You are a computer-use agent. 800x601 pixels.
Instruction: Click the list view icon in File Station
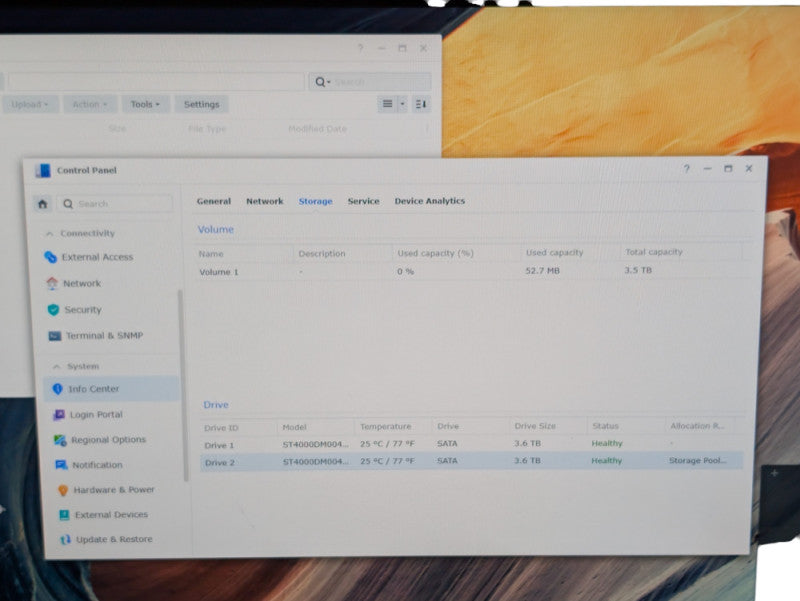tap(388, 104)
